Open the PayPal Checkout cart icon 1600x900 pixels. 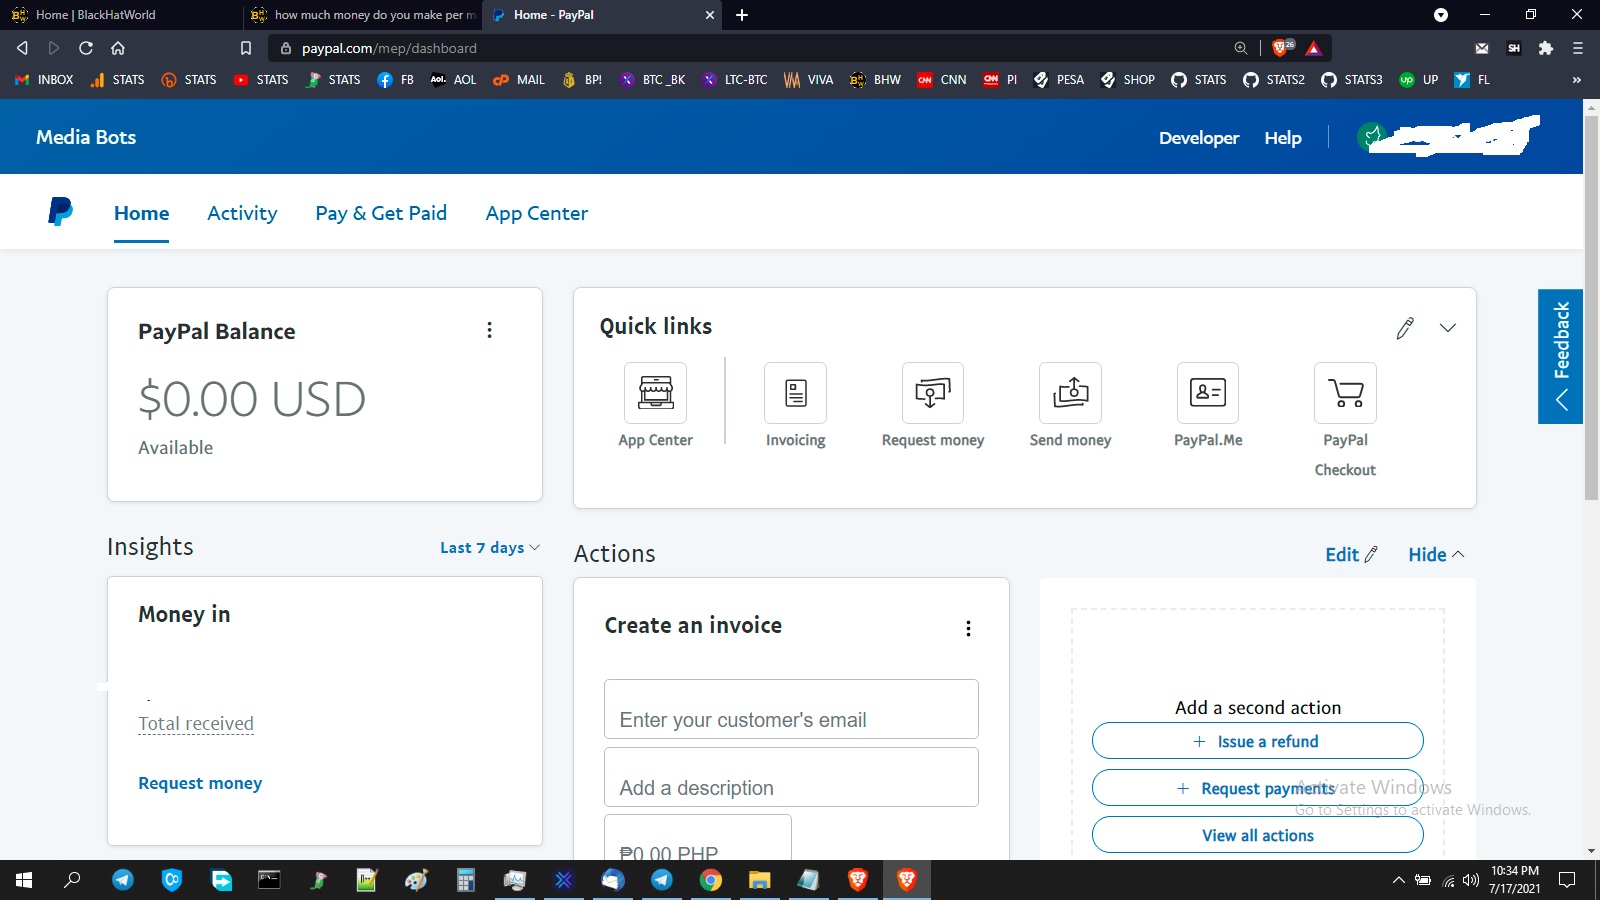click(x=1345, y=393)
